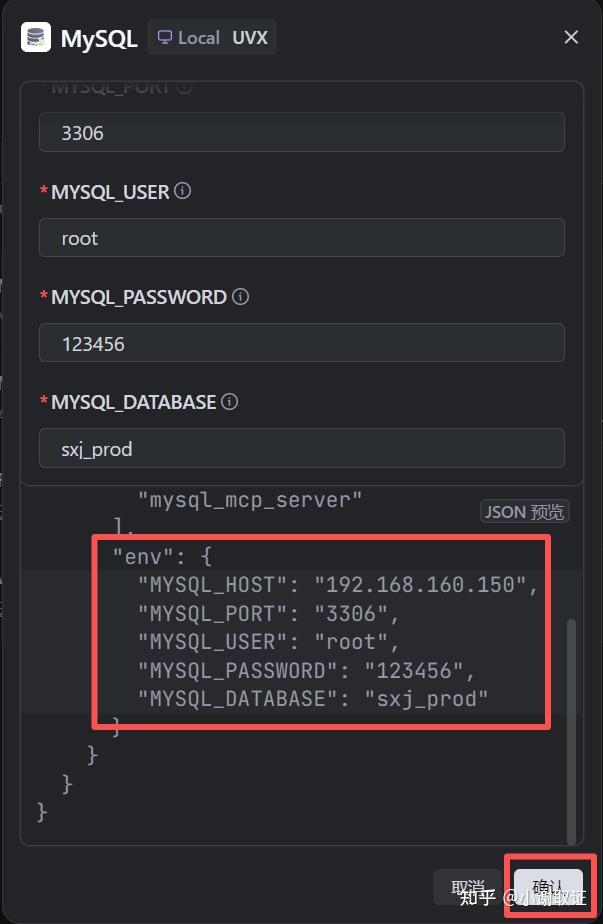603x924 pixels.
Task: Toggle the JSON 预览 preview mode
Action: (x=524, y=511)
